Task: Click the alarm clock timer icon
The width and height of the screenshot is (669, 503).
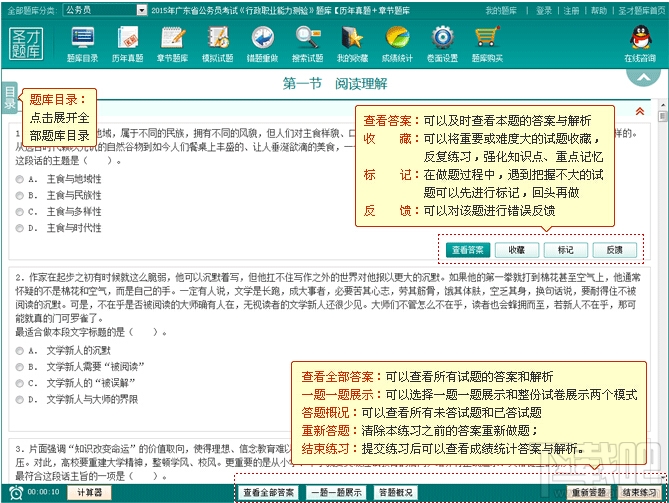Action: coord(16,492)
